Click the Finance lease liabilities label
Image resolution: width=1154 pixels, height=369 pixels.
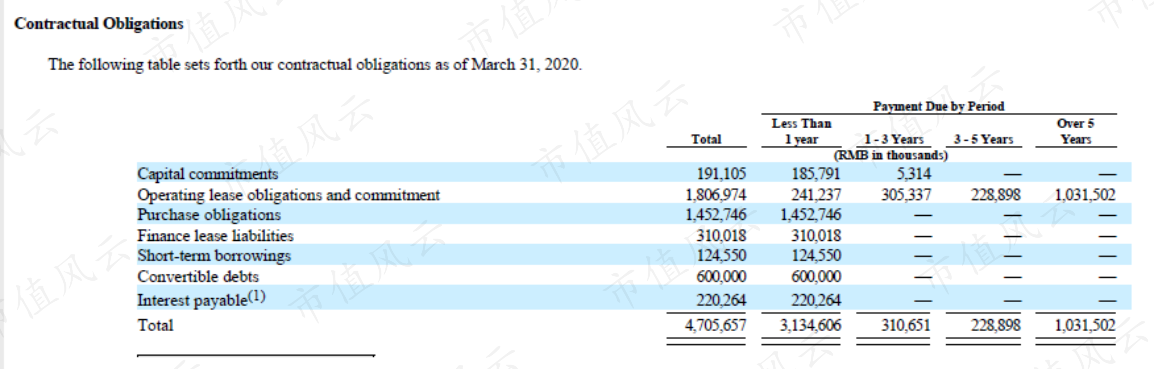pyautogui.click(x=215, y=236)
